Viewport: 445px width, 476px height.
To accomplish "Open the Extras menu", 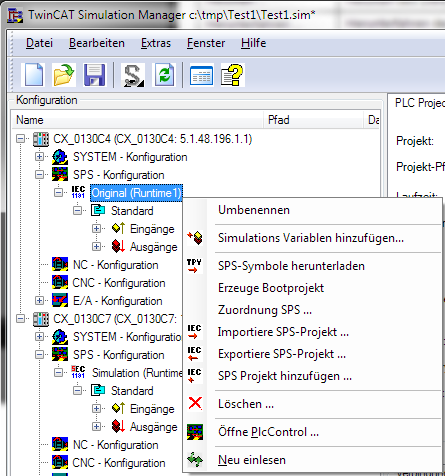I will pos(156,43).
